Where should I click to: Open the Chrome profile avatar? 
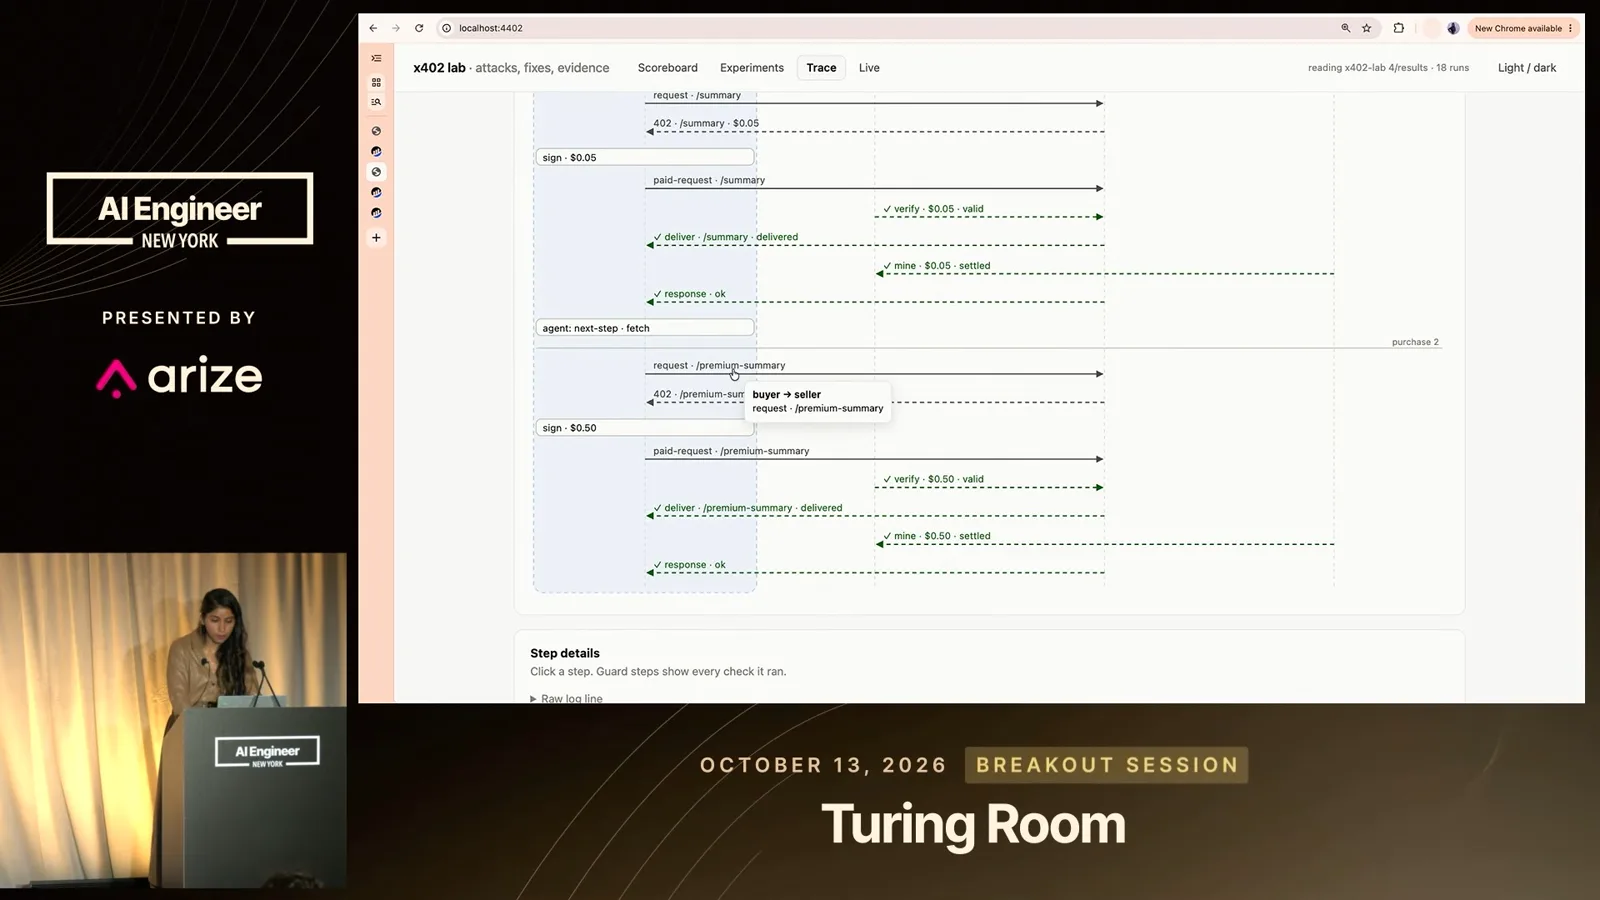[x=1453, y=28]
